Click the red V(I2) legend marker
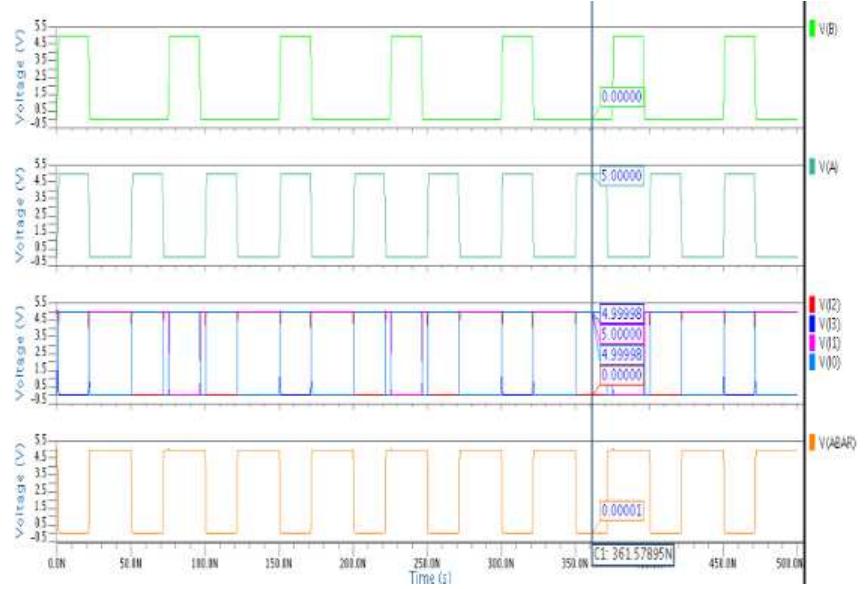 click(x=811, y=304)
